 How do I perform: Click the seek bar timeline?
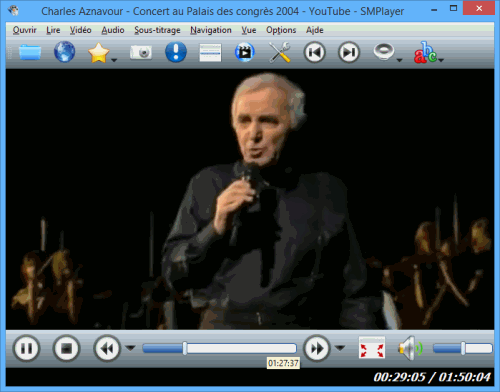click(219, 349)
